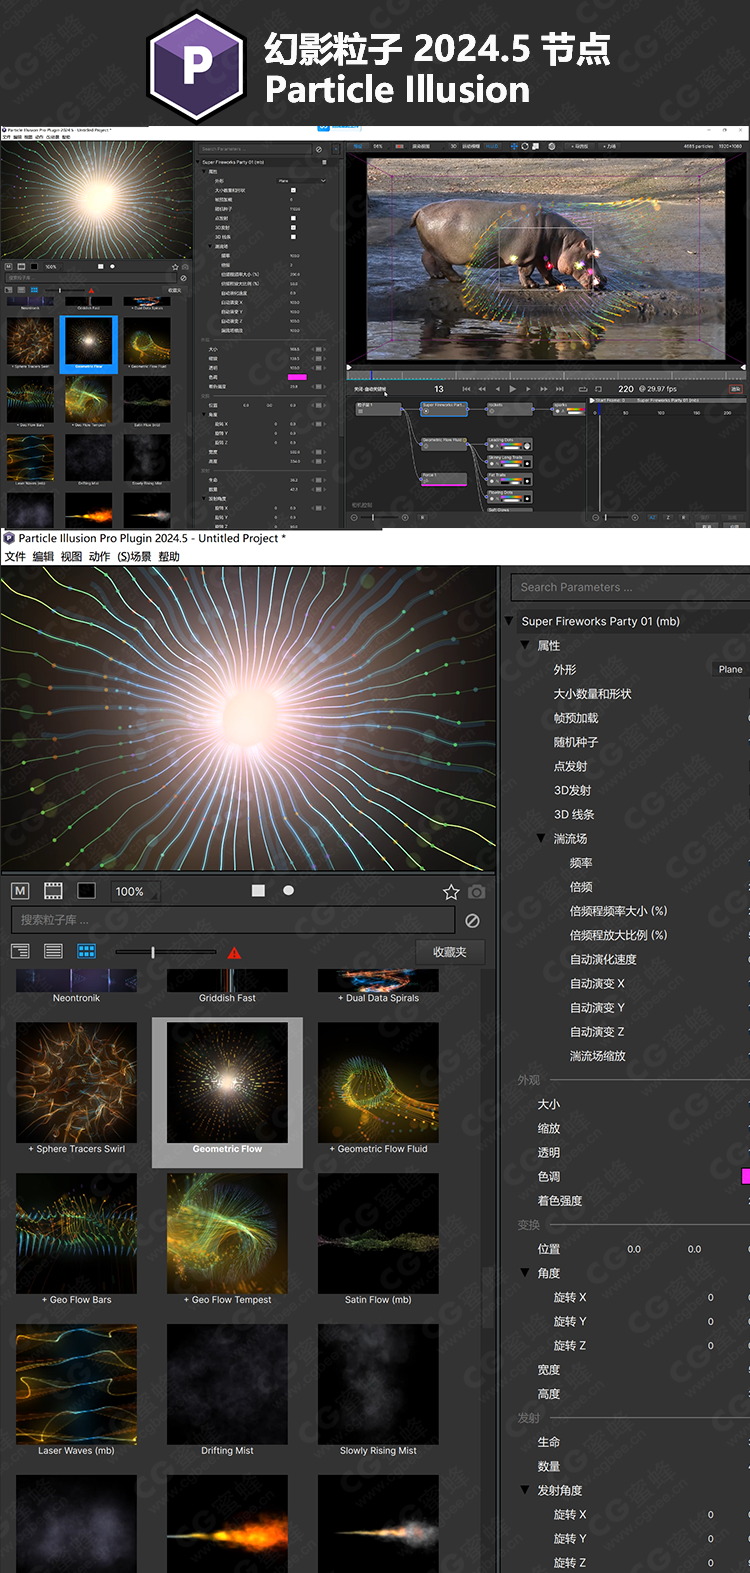Click the blue move-arrows icon in stage toolbar
This screenshot has width=750, height=1573.
pos(515,146)
